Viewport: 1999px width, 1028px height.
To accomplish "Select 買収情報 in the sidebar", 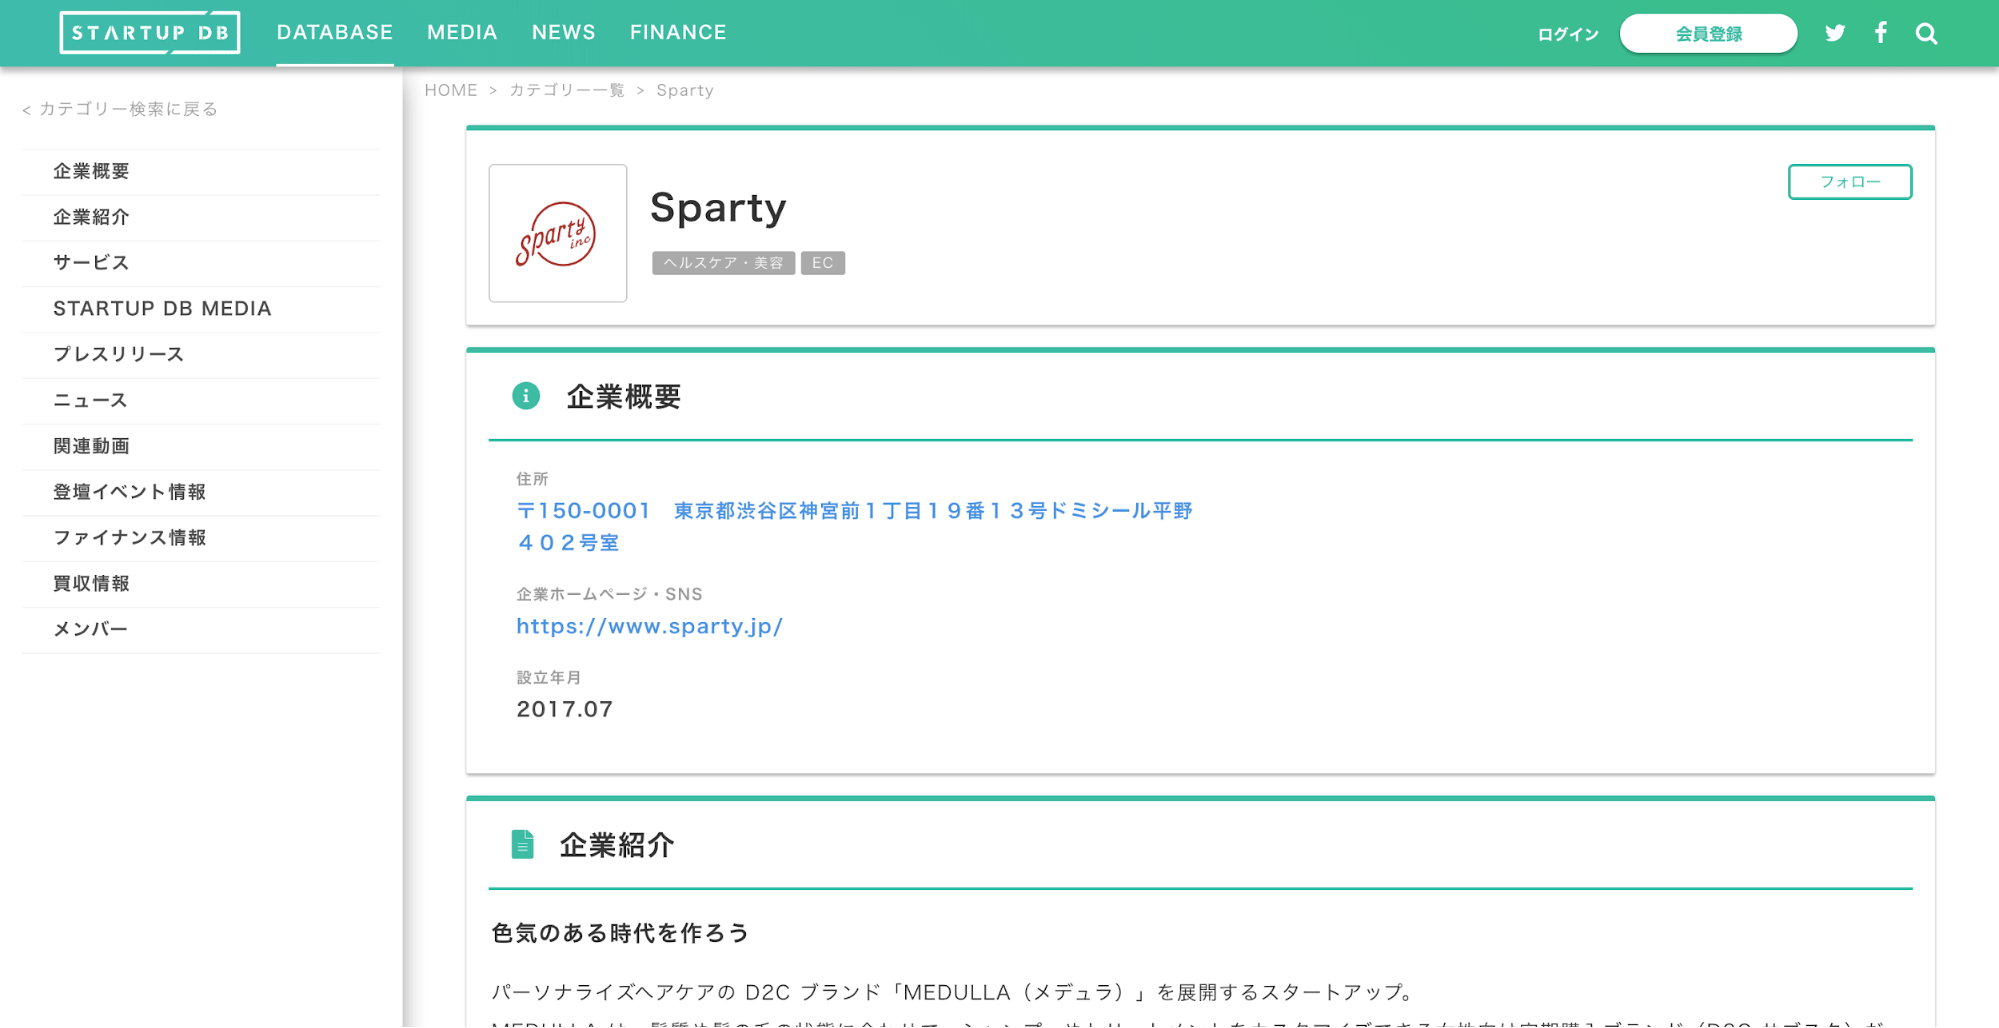I will coord(201,584).
